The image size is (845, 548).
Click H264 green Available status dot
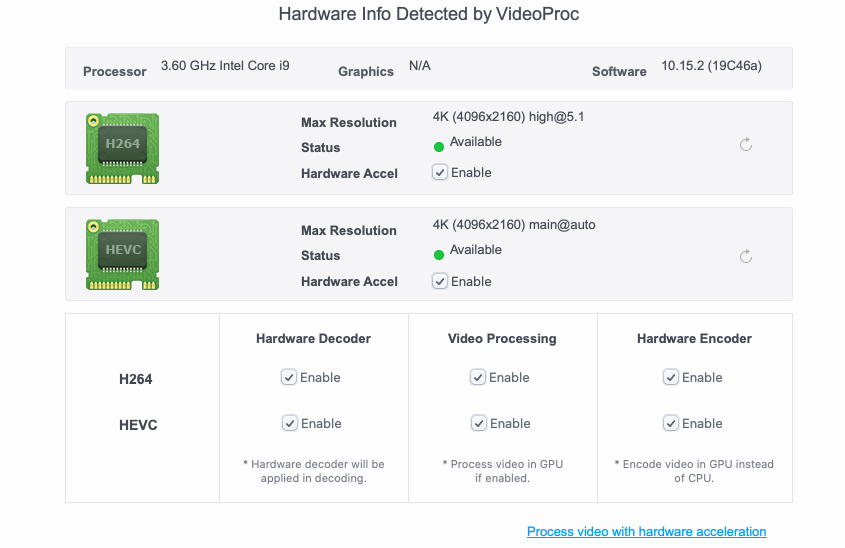438,147
